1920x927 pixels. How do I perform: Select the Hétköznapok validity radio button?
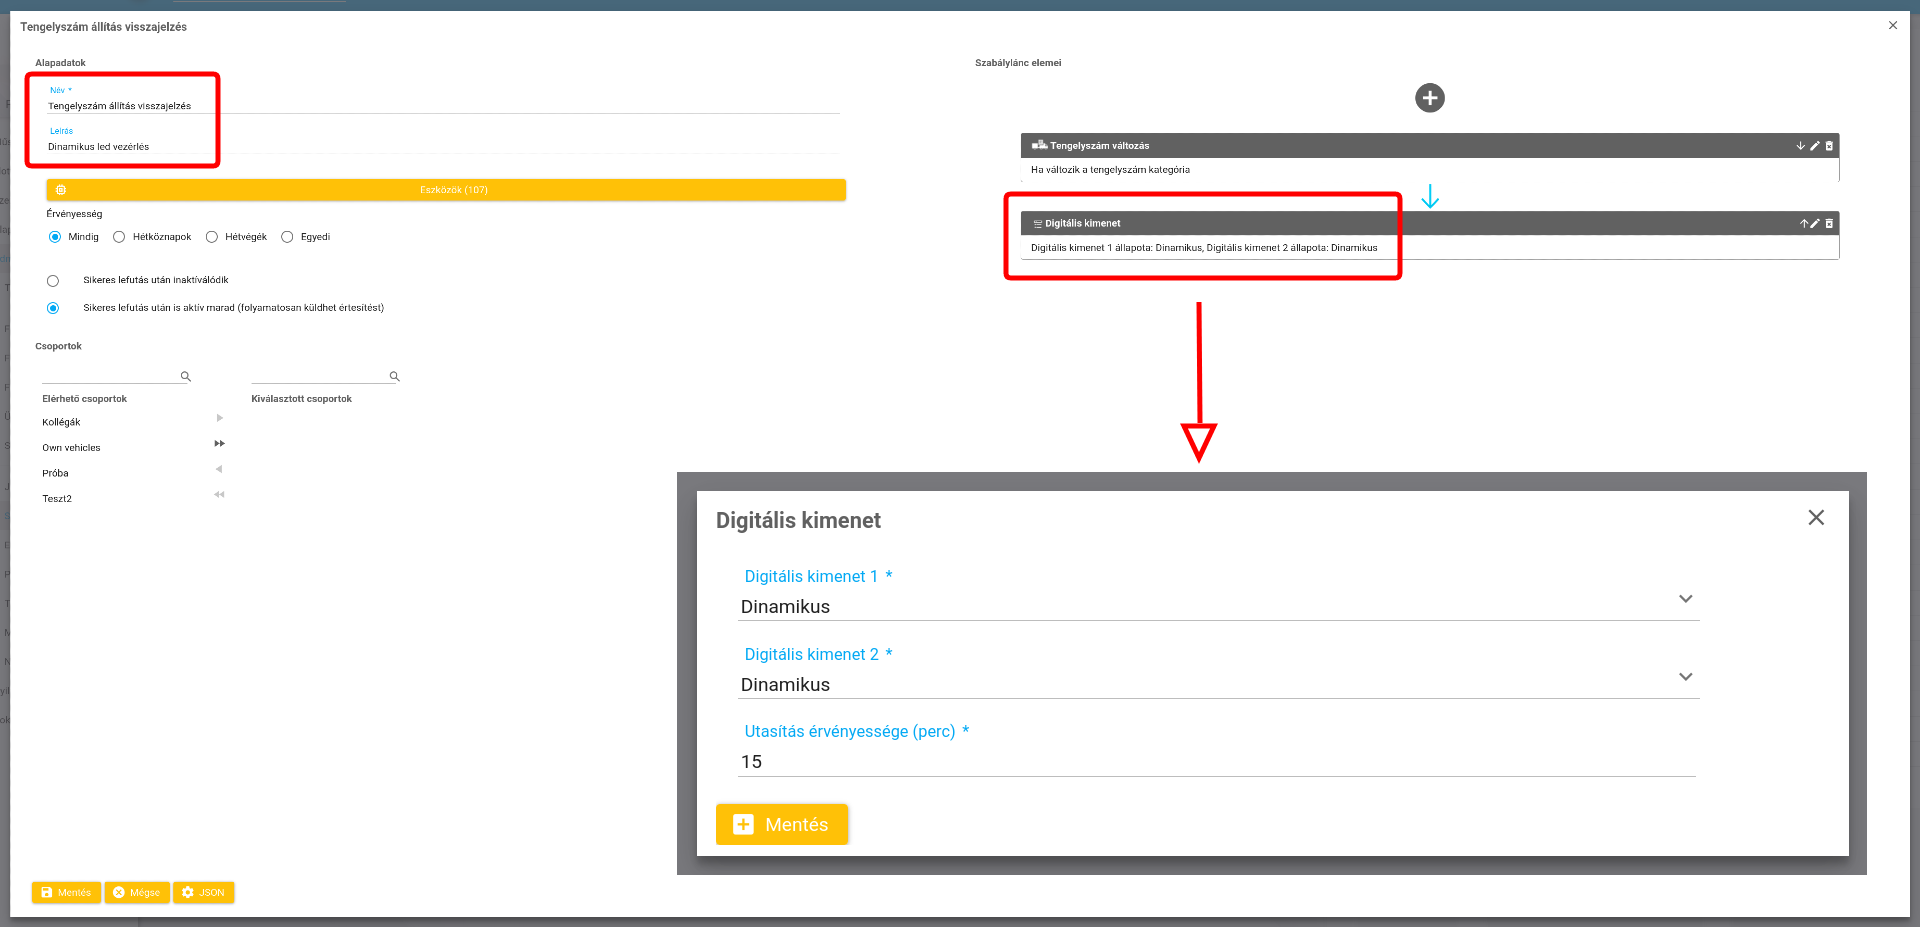tap(119, 237)
